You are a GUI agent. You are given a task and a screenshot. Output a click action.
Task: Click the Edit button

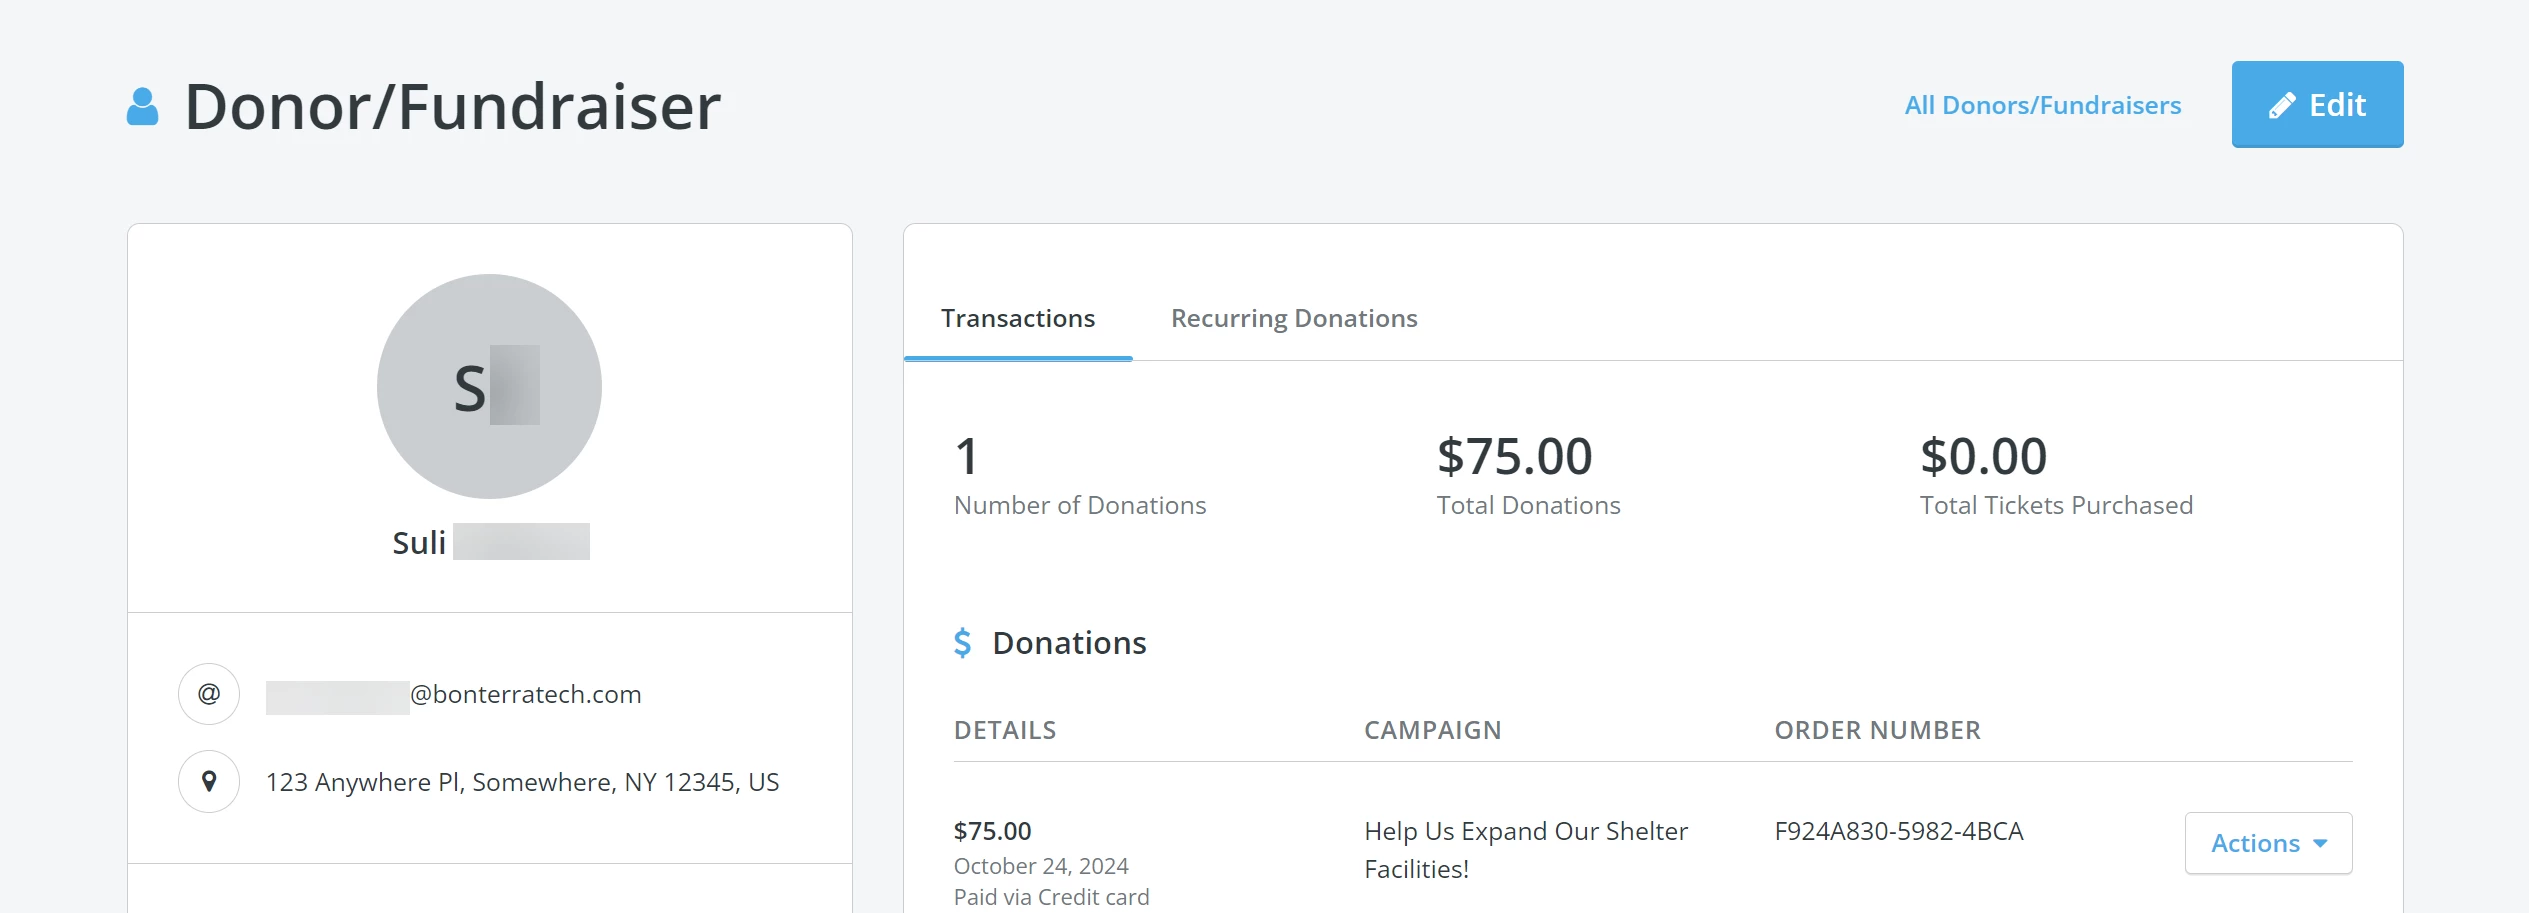(x=2317, y=104)
